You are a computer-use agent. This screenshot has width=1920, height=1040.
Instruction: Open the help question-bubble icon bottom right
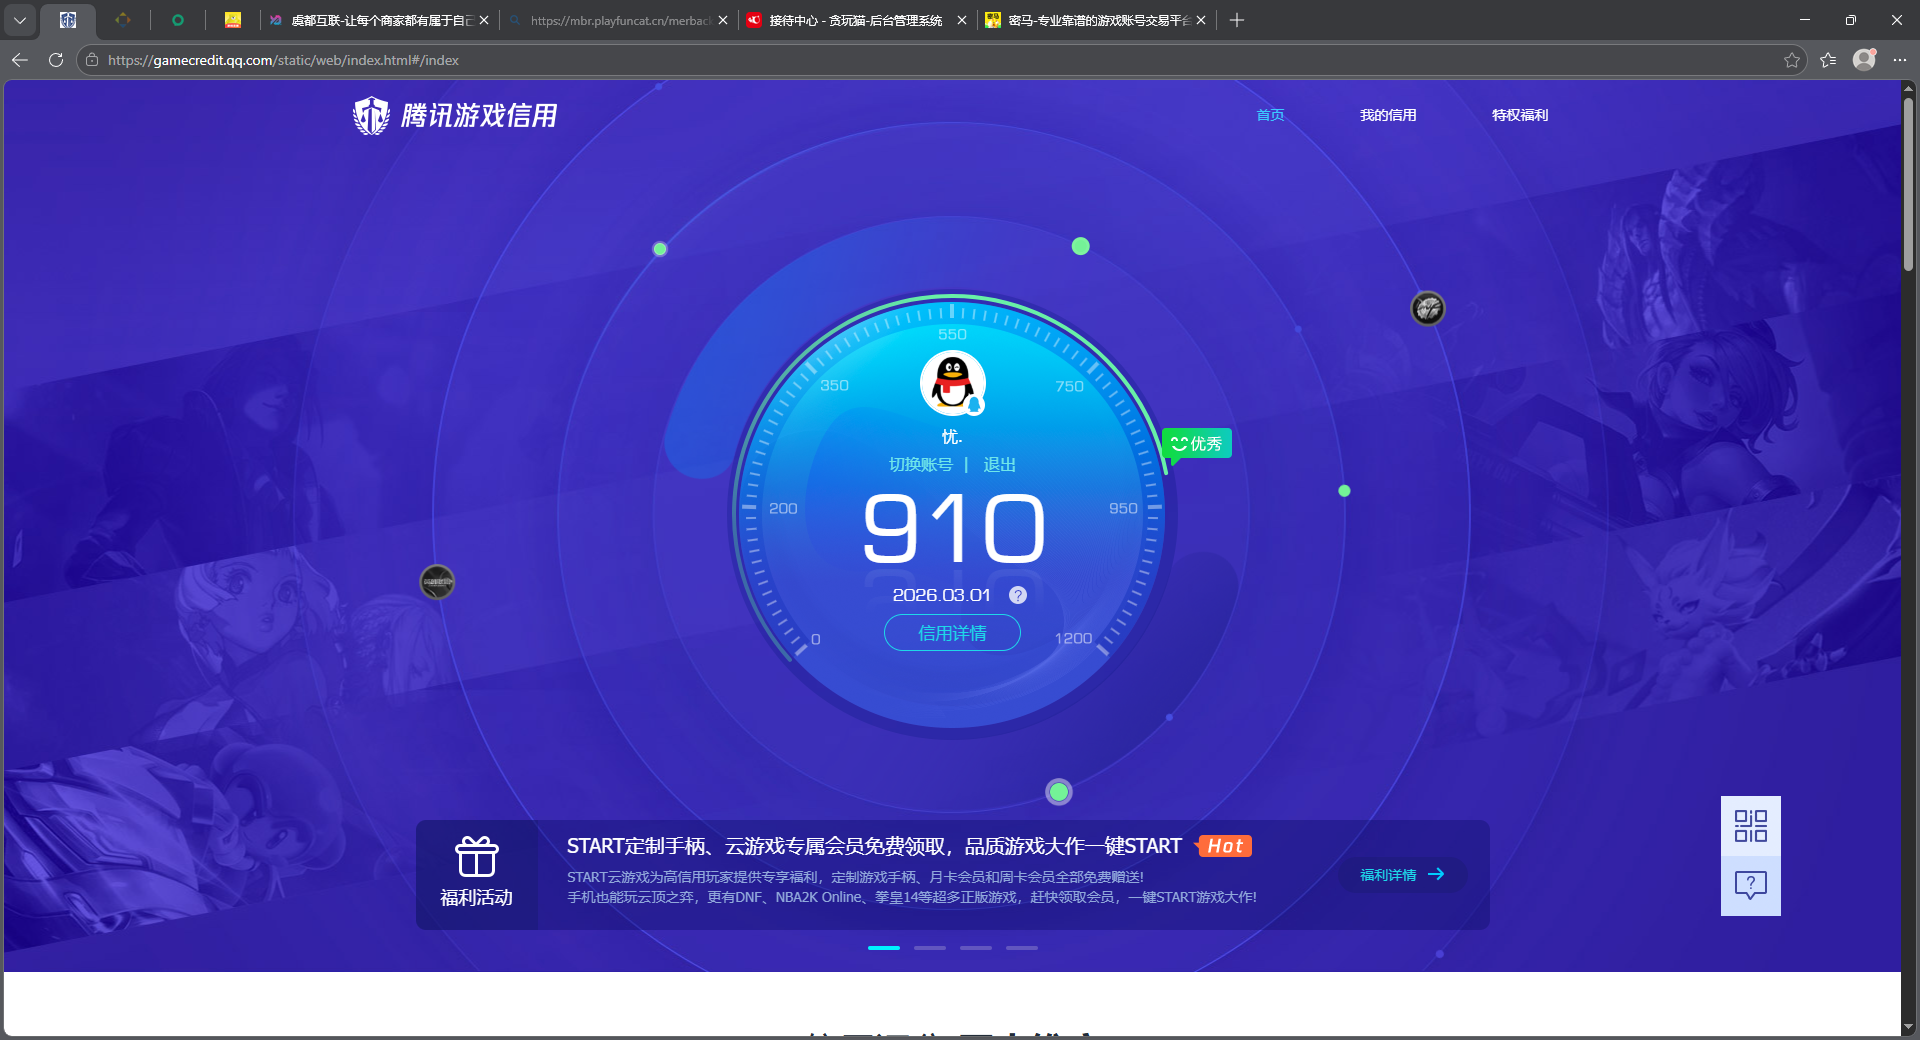pyautogui.click(x=1749, y=885)
